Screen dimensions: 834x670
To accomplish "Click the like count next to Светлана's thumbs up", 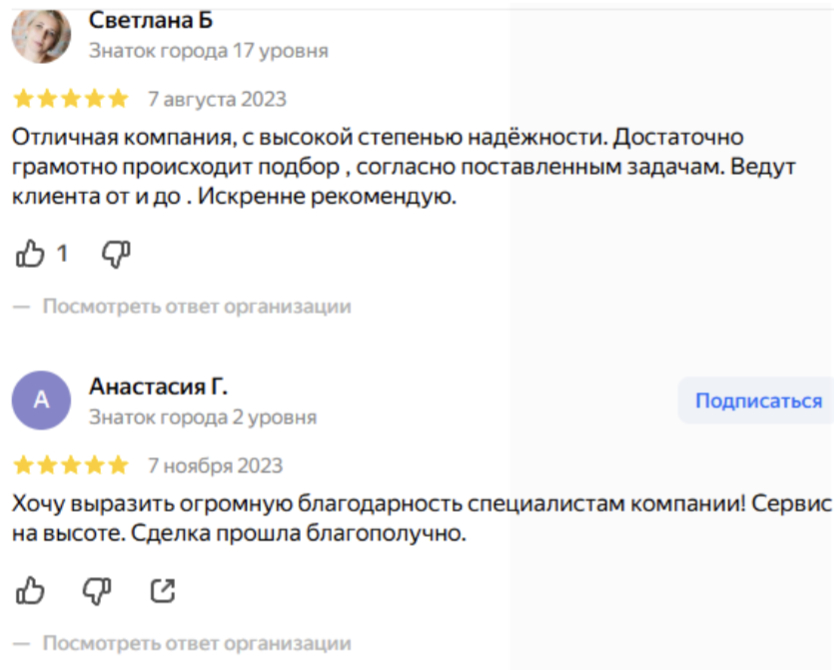I will point(62,255).
